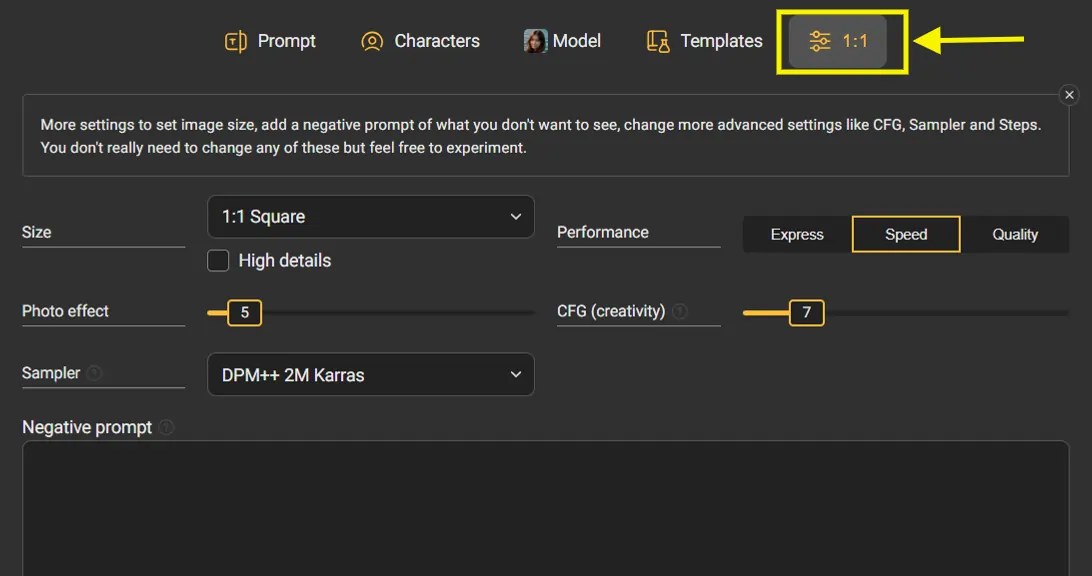
Task: Expand the Size dropdown chevron arrow
Action: click(515, 216)
